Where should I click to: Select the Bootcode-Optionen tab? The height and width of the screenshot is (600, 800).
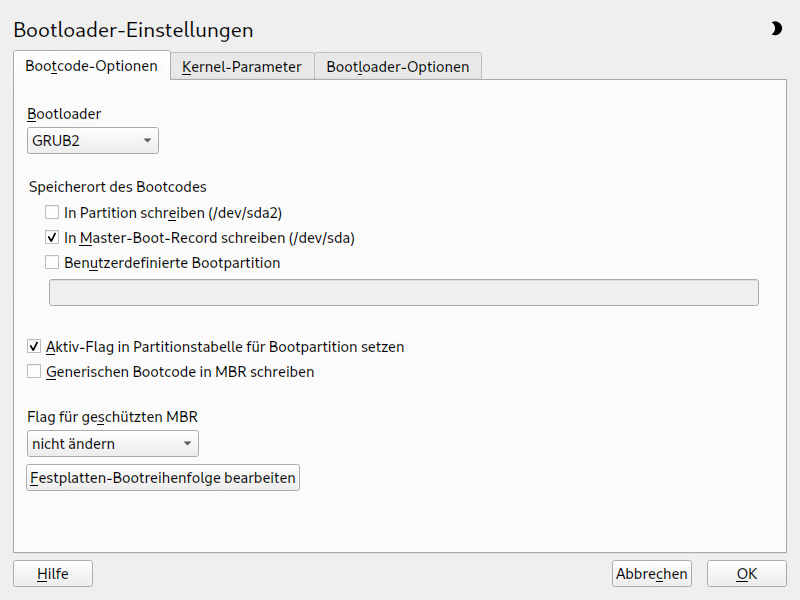[x=91, y=66]
